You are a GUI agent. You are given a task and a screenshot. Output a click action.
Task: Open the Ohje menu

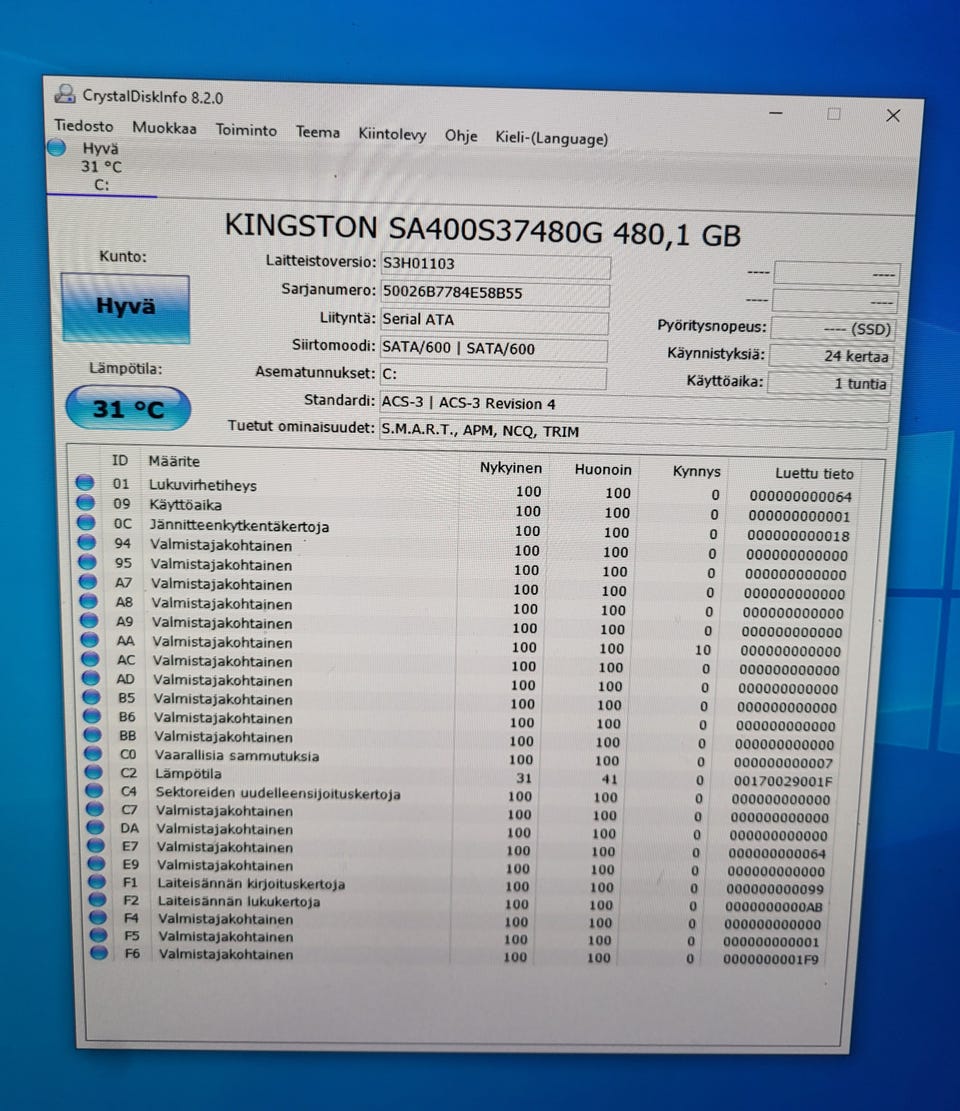(461, 136)
